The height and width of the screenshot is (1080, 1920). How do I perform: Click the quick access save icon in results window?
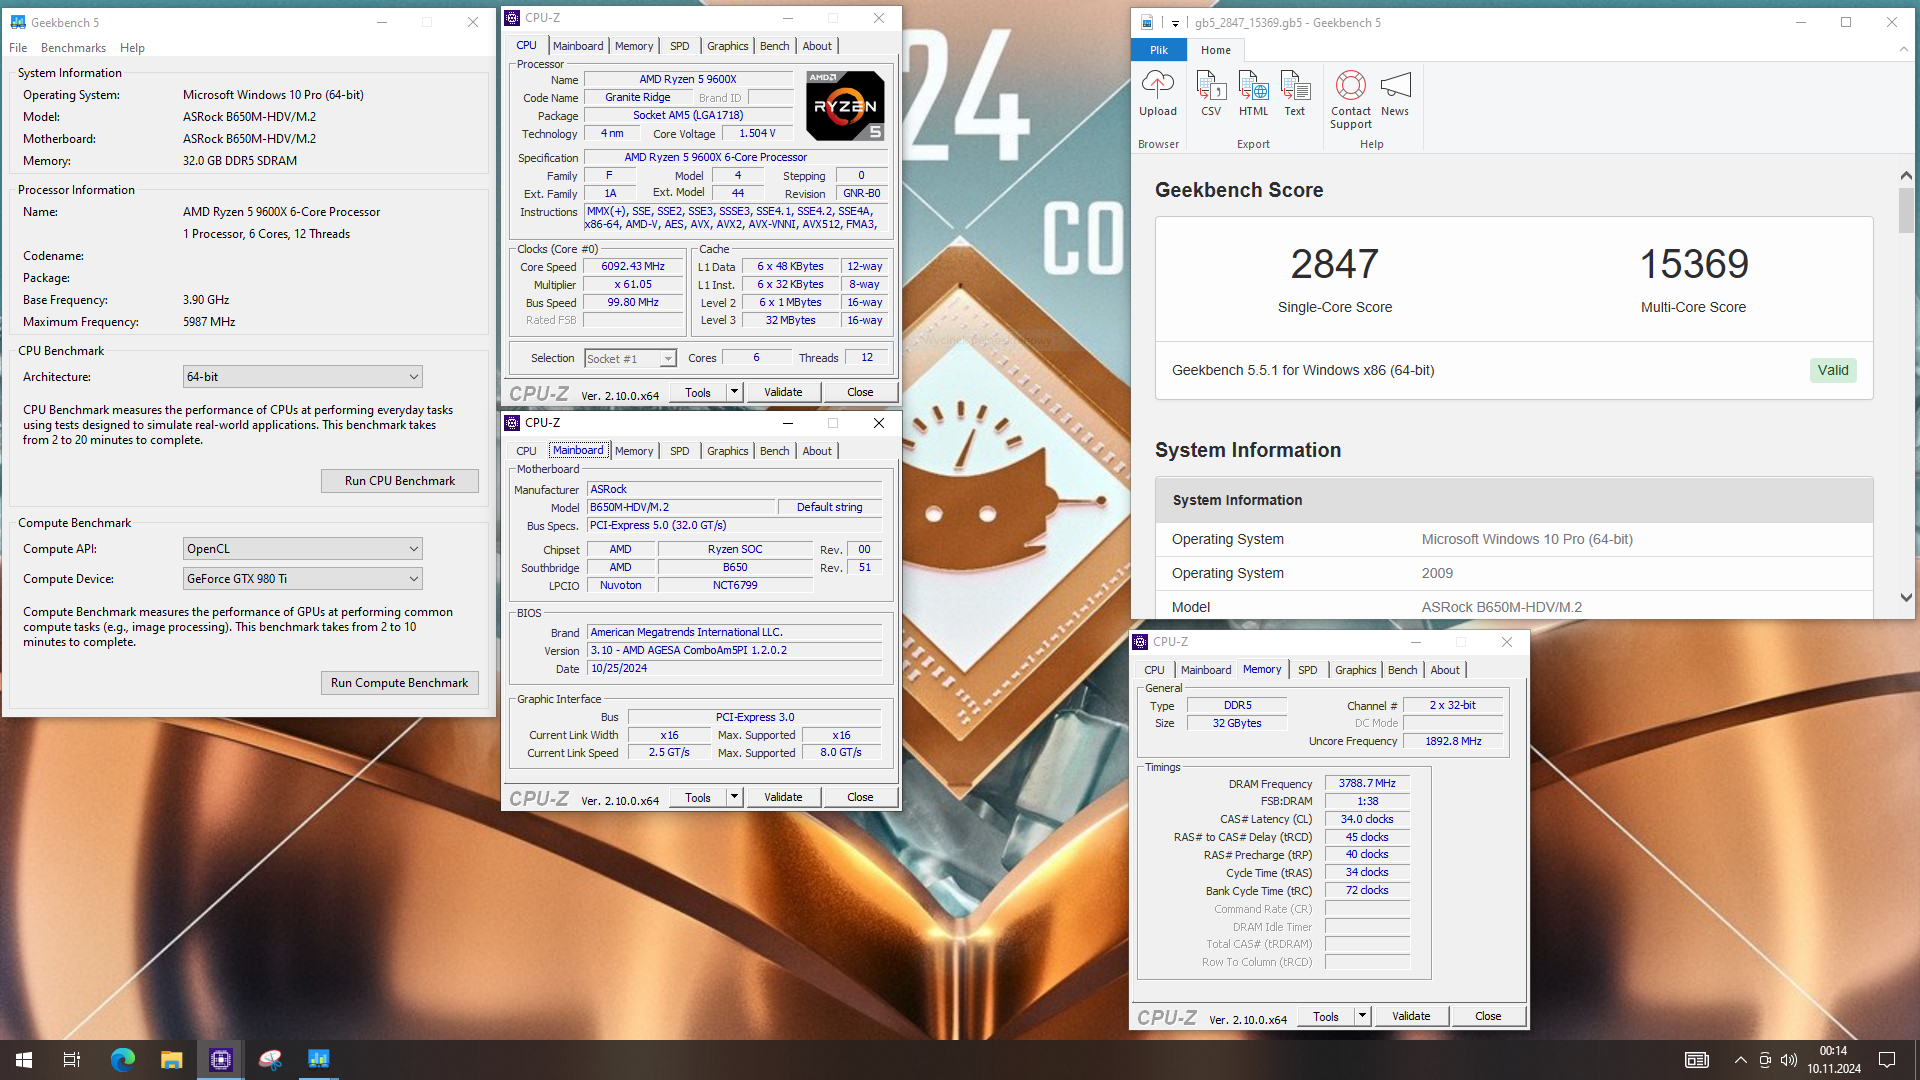1147,22
